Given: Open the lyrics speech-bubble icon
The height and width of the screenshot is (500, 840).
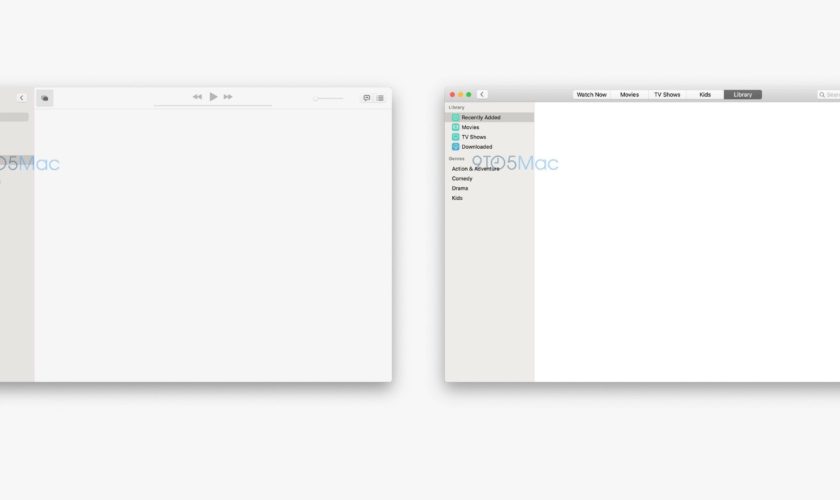Looking at the screenshot, I should click(x=366, y=98).
